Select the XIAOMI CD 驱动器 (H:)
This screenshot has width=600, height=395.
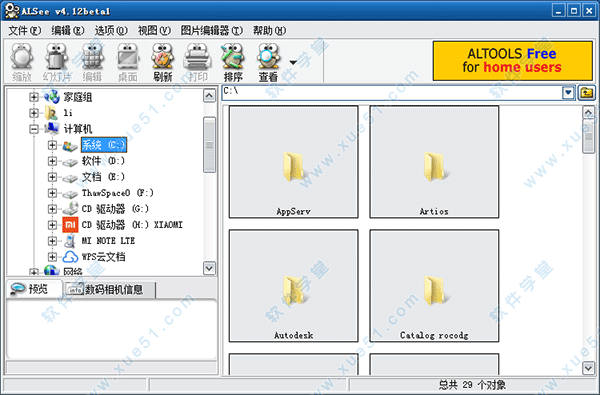click(x=132, y=225)
